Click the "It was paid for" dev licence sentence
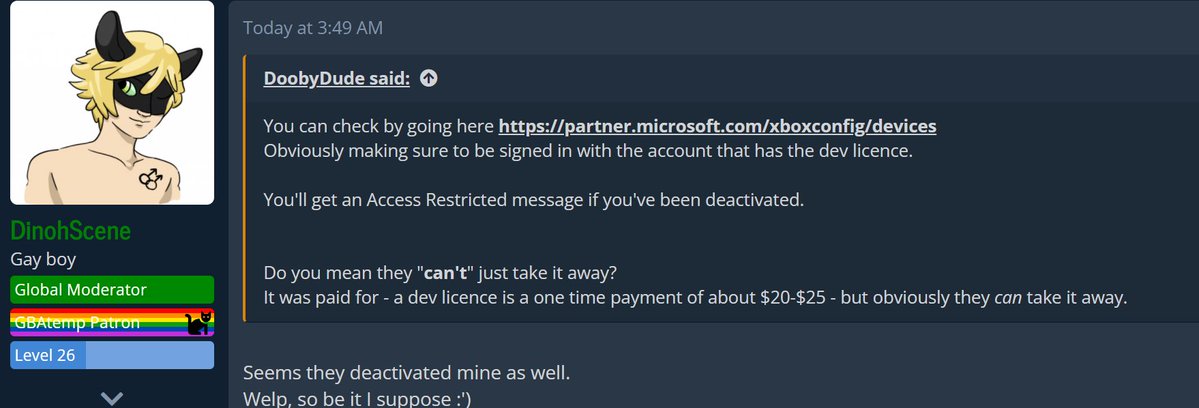The width and height of the screenshot is (1199, 408). coord(695,298)
